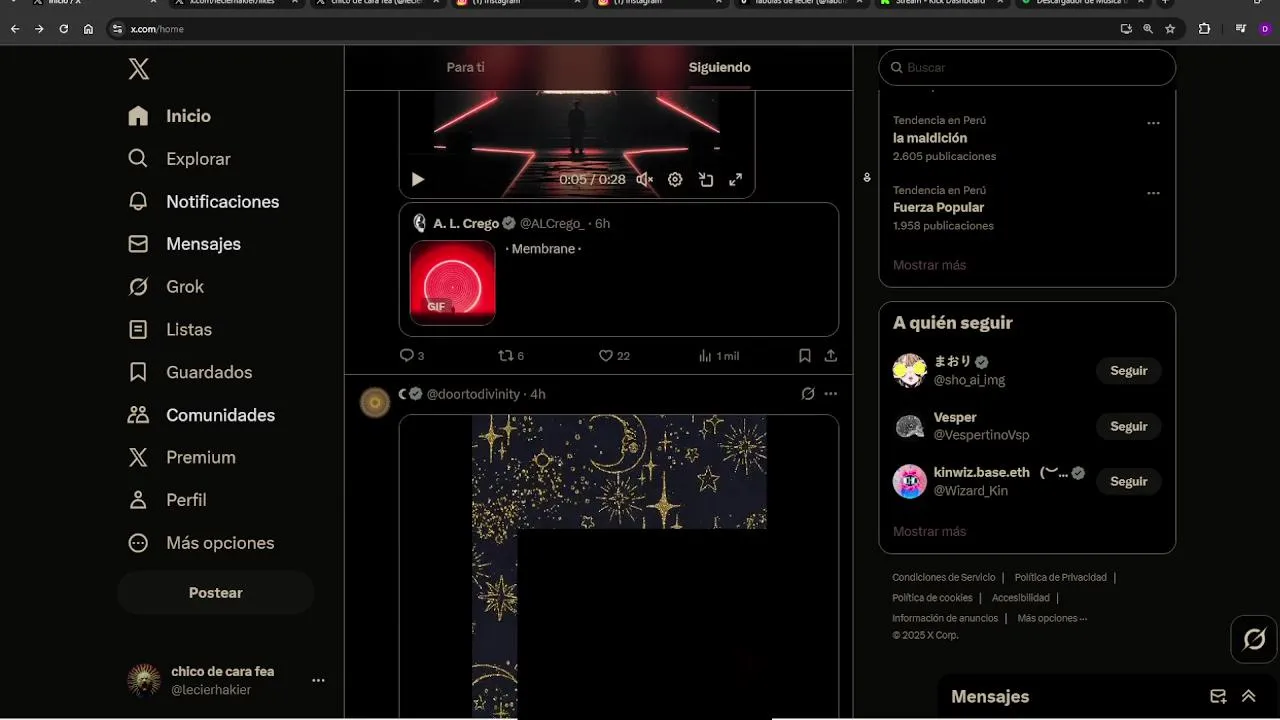This screenshot has width=1280, height=720.
Task: Follow kinwiz.base.eth with Seguir
Action: pos(1128,482)
